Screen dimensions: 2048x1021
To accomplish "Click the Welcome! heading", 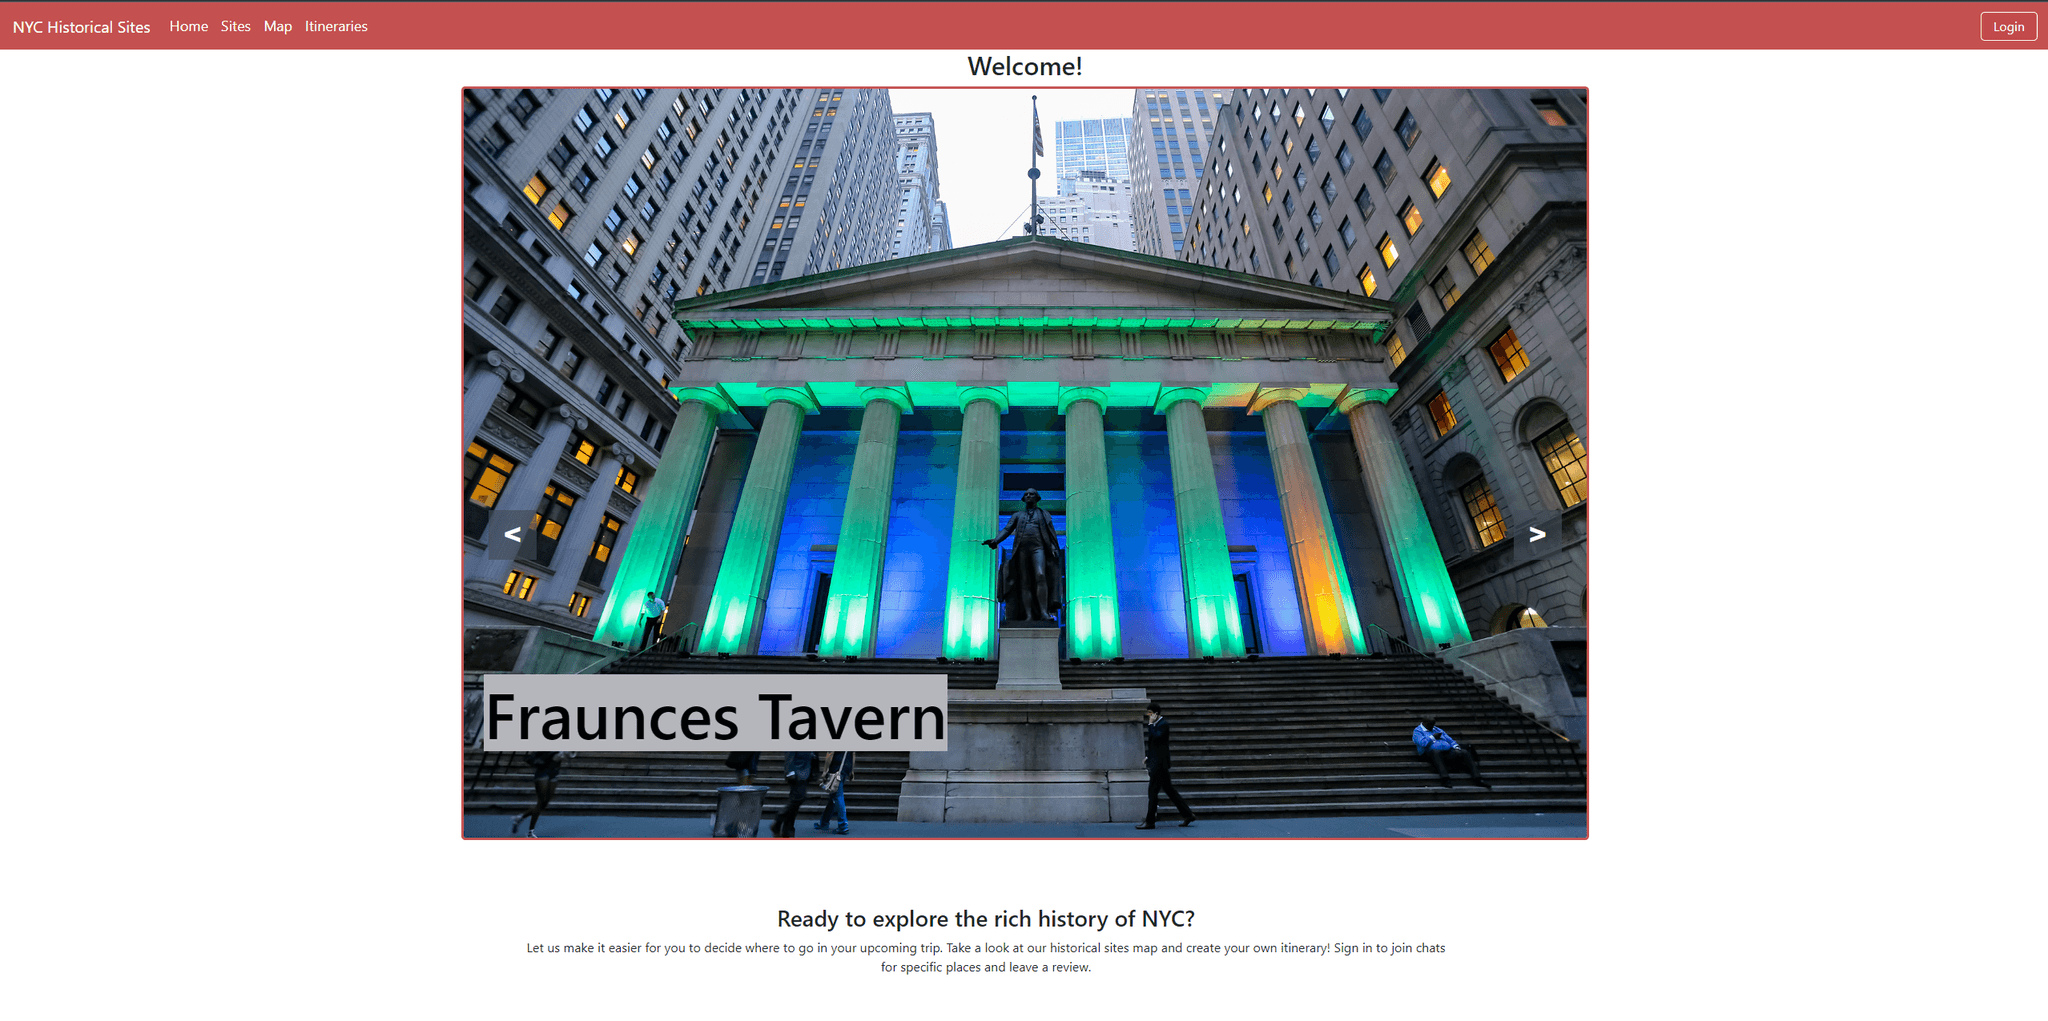I will pyautogui.click(x=1025, y=67).
